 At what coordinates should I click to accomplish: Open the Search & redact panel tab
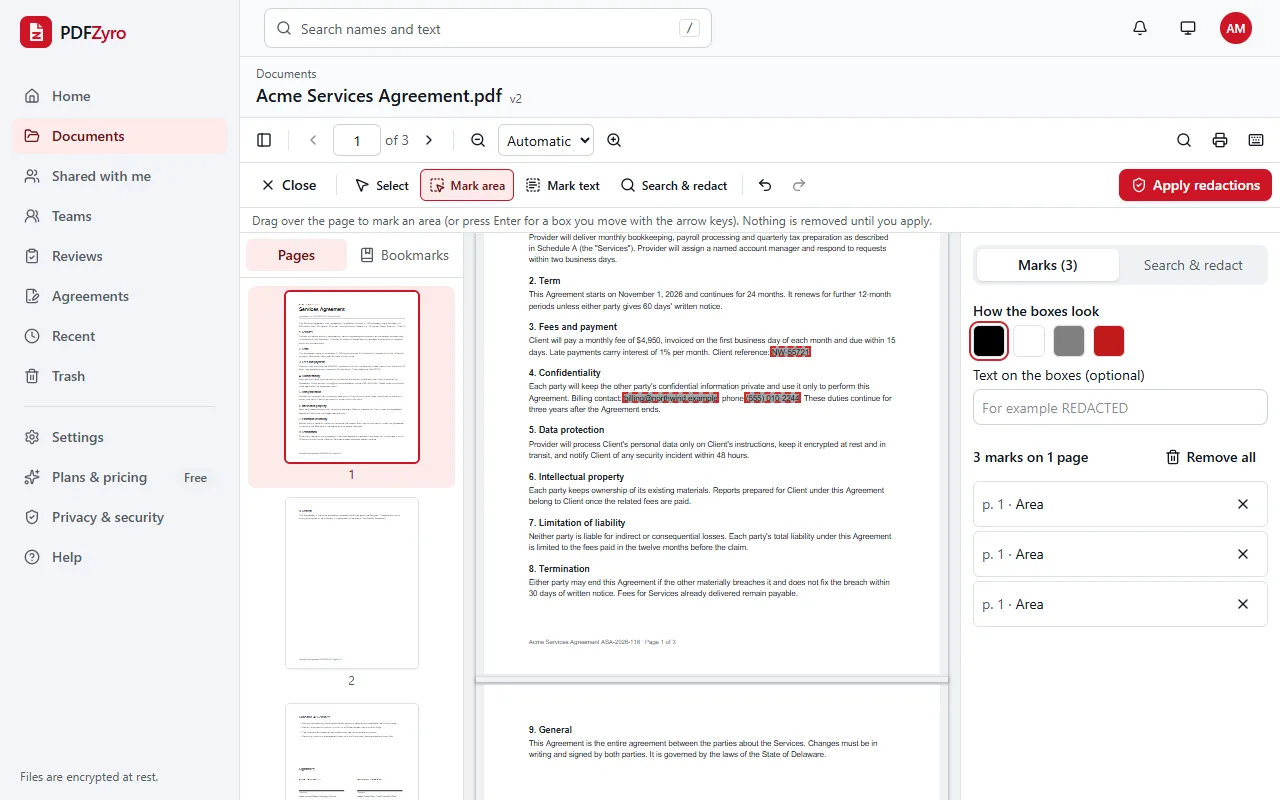click(1193, 265)
